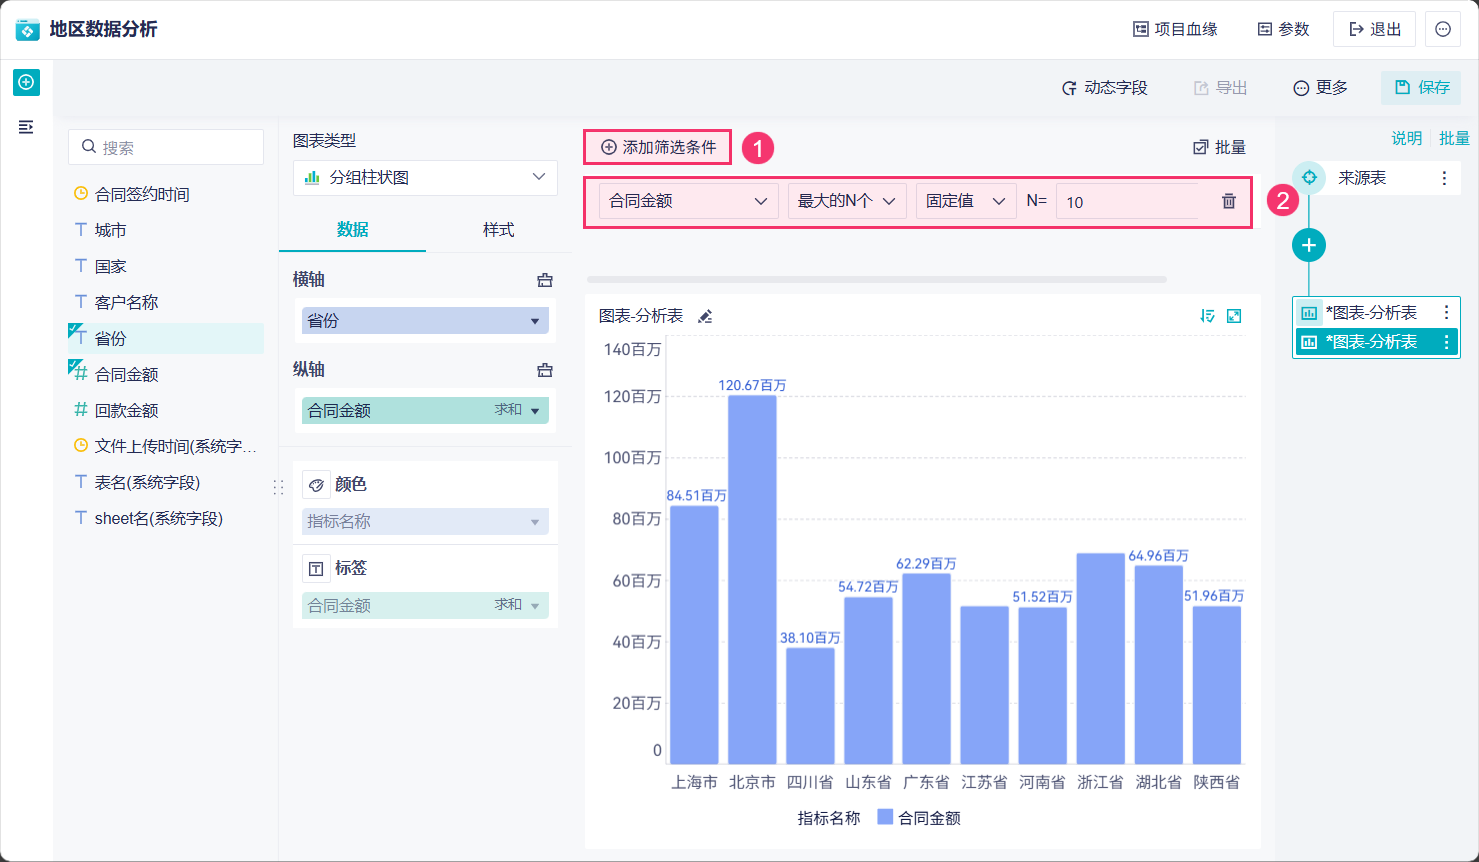Screen dimensions: 1479x862
Task: Click the fullscreen chart expand icon
Action: click(x=1234, y=316)
